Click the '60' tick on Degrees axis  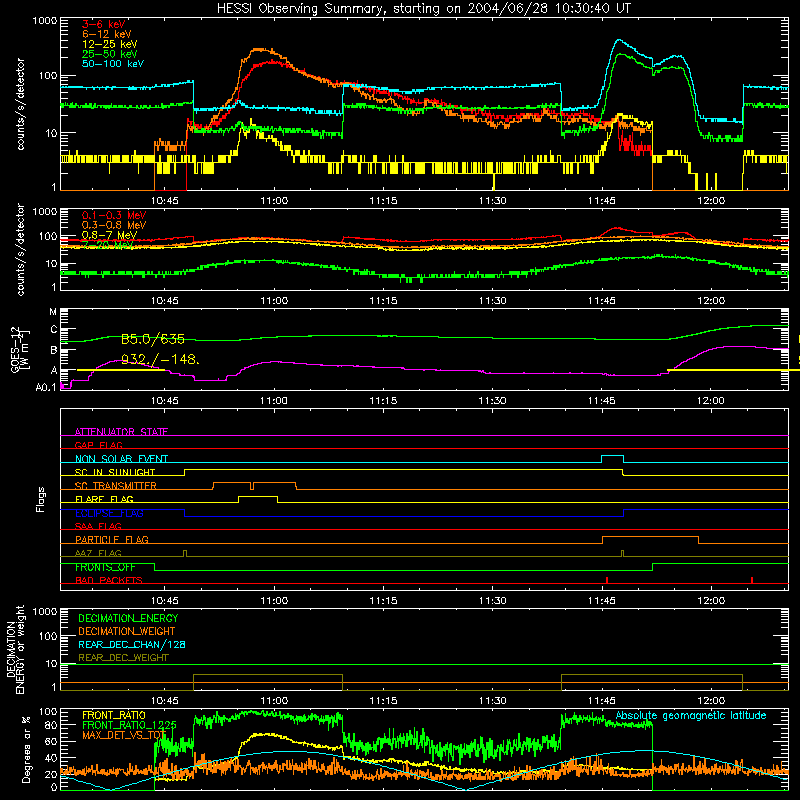pyautogui.click(x=51, y=741)
